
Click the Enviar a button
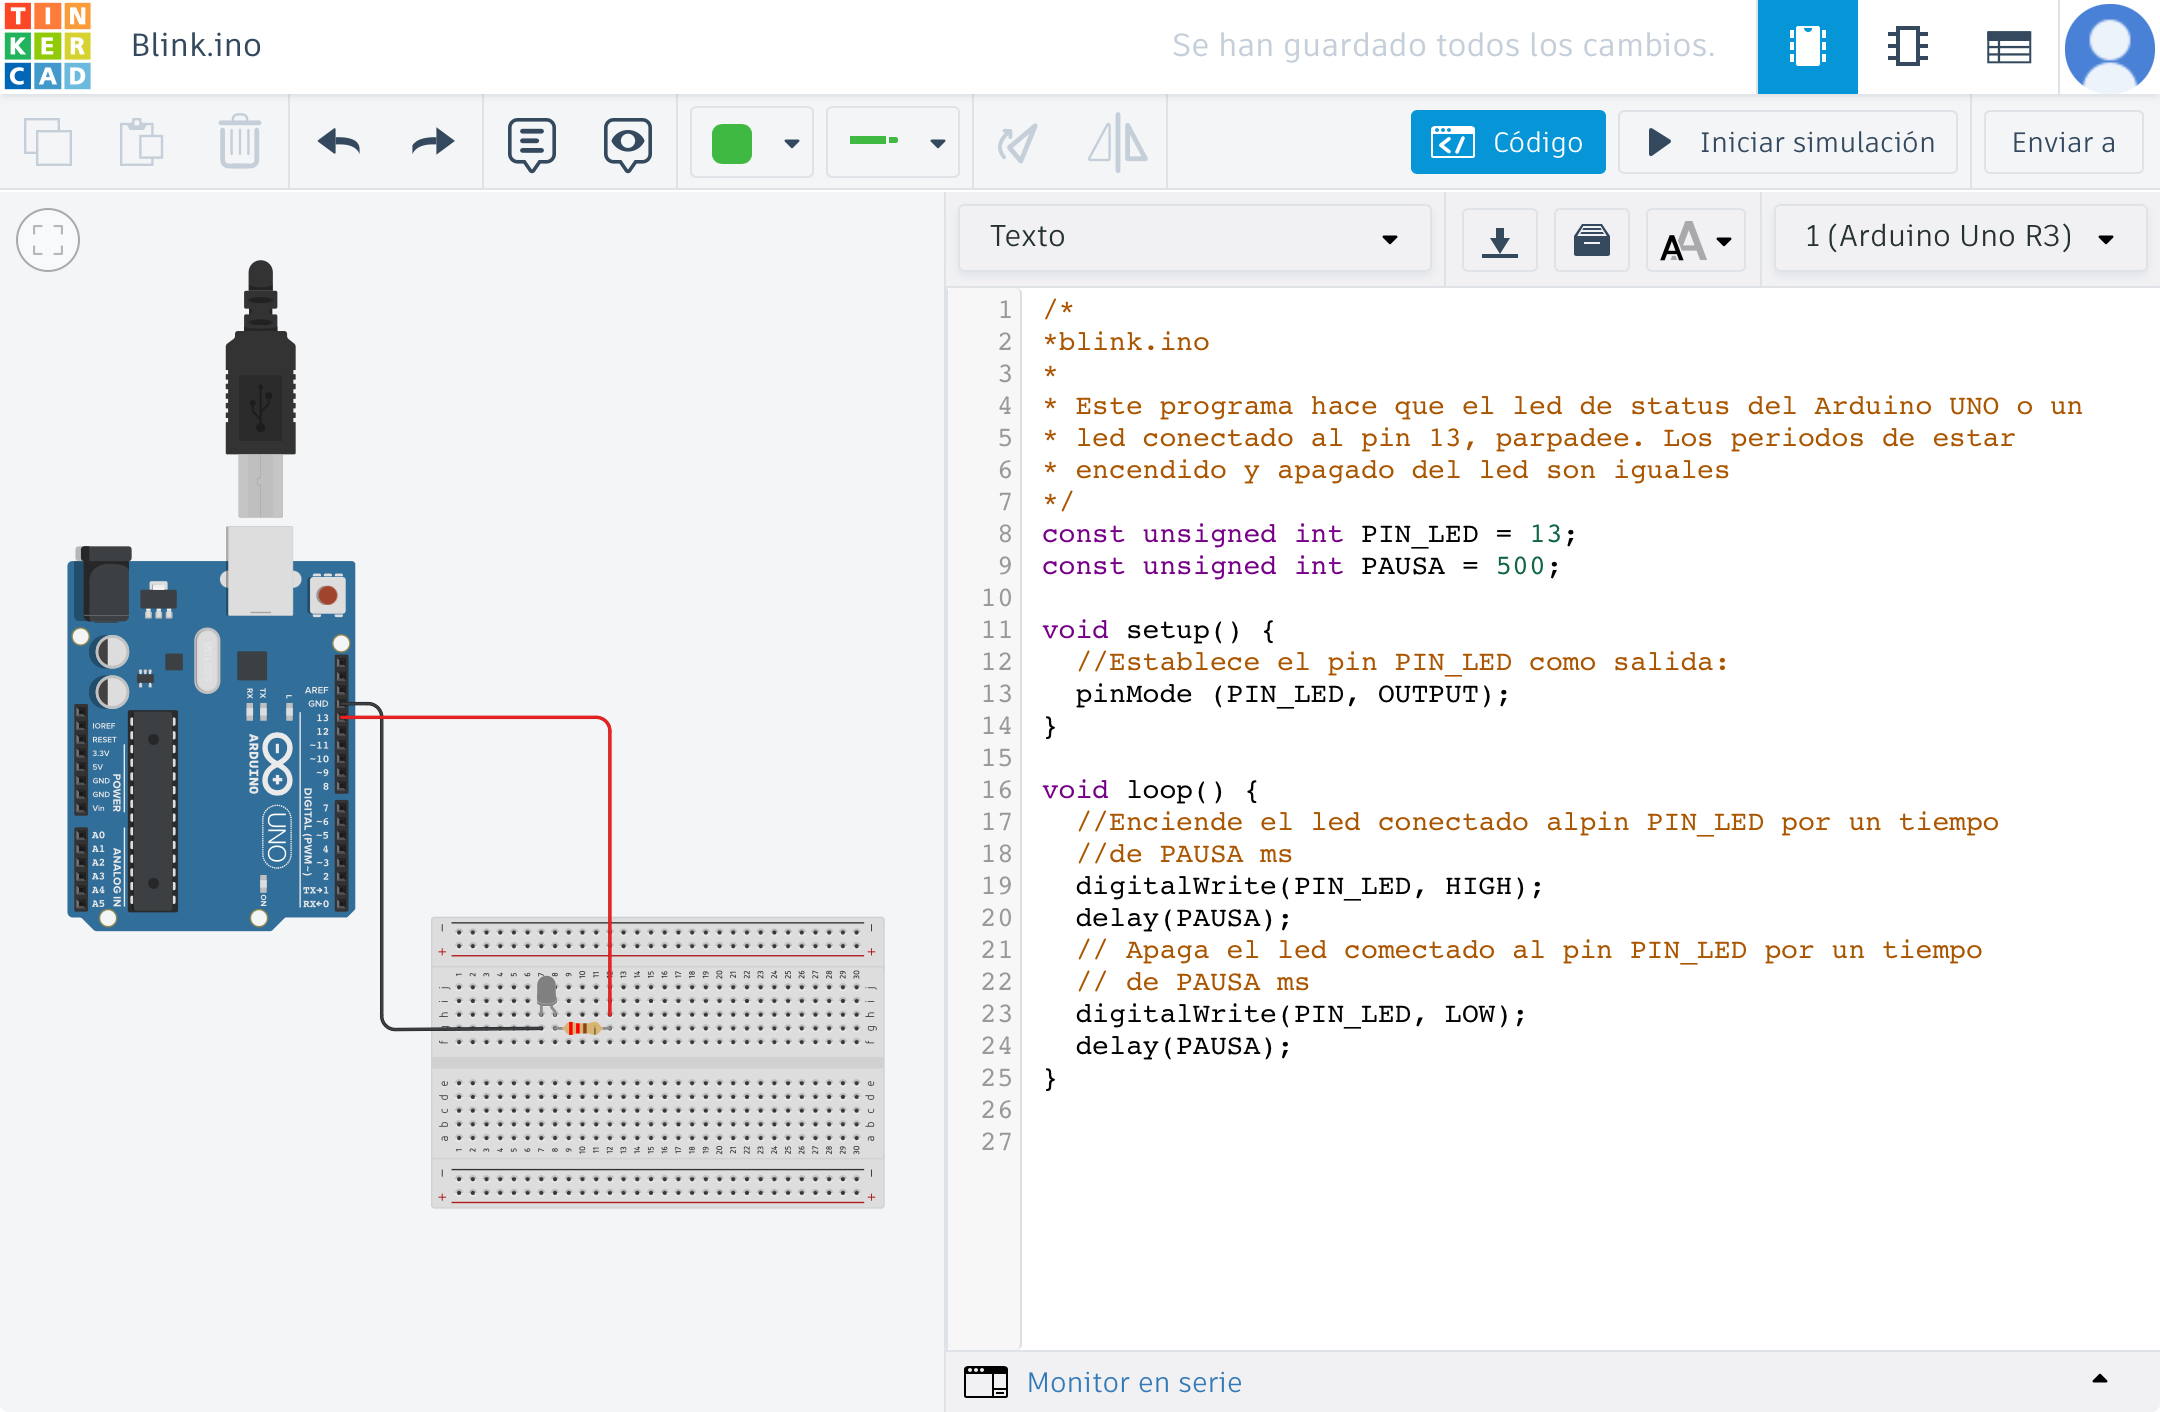(x=2062, y=143)
